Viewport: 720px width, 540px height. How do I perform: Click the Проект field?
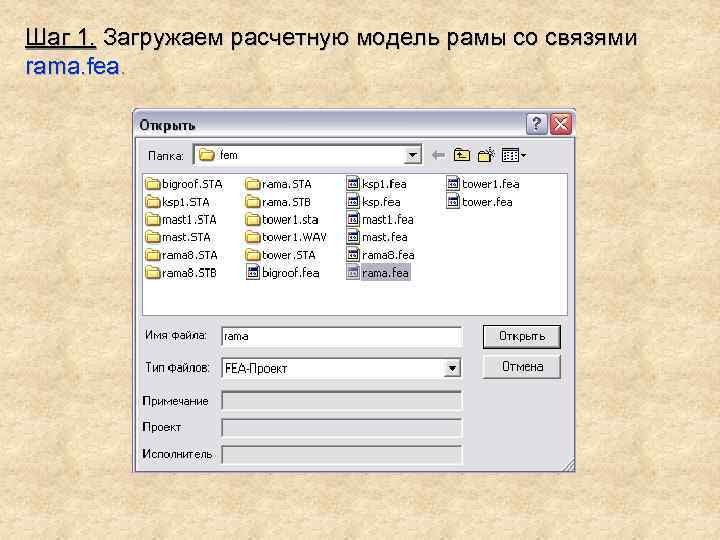coord(341,428)
